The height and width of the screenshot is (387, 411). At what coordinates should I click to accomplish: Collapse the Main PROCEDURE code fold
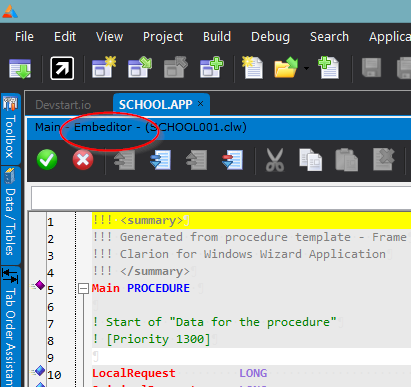coord(83,288)
